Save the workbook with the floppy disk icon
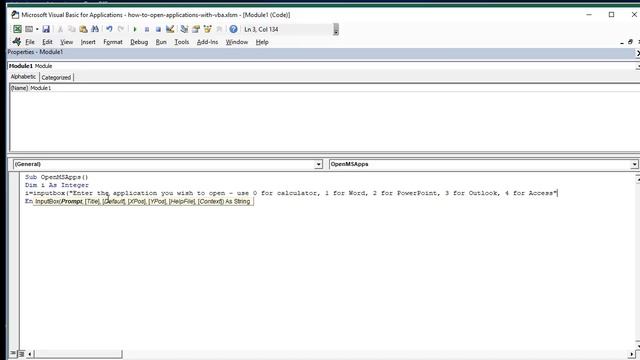 point(46,29)
